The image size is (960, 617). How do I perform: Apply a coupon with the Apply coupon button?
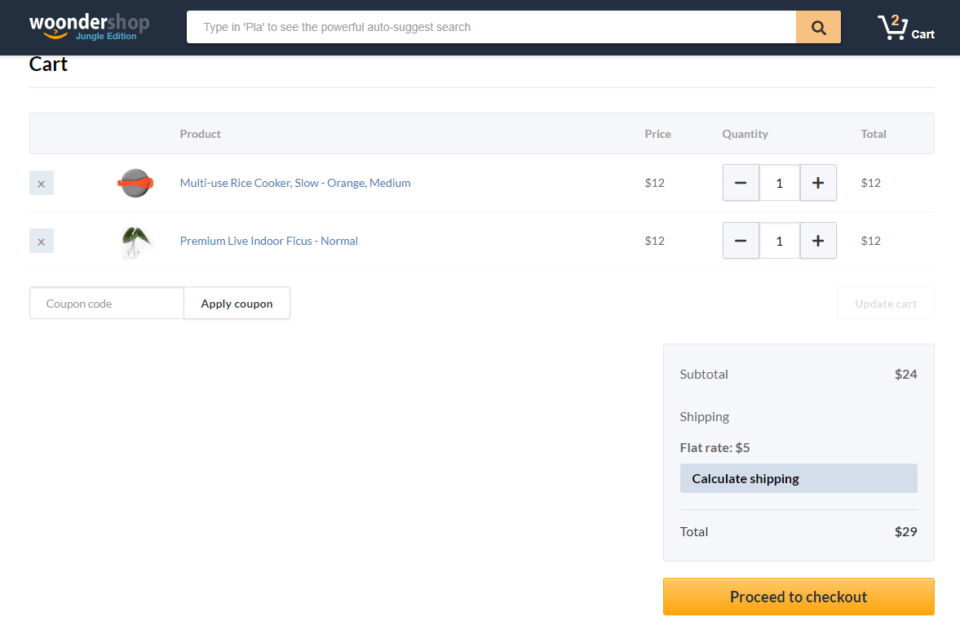tap(236, 303)
